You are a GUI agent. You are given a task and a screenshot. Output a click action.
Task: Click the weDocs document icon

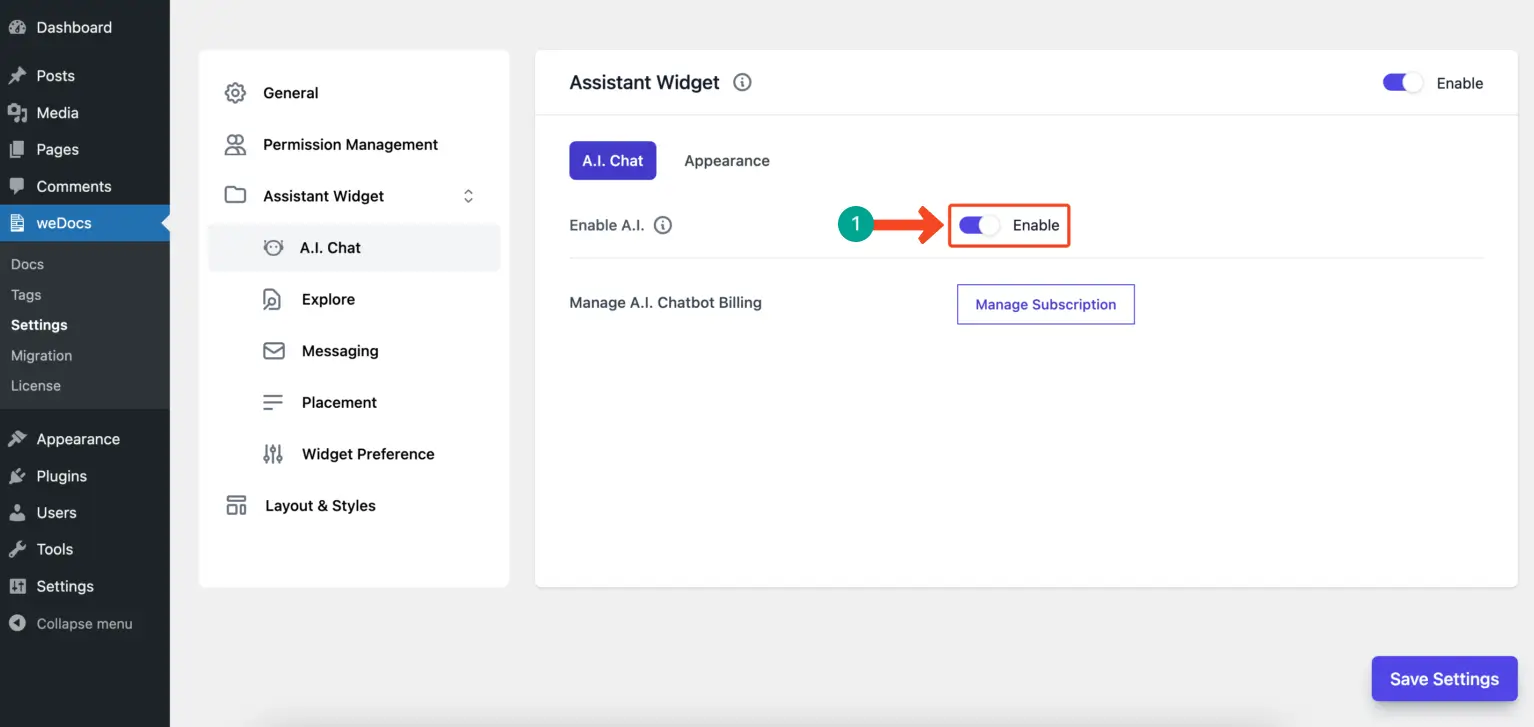17,223
